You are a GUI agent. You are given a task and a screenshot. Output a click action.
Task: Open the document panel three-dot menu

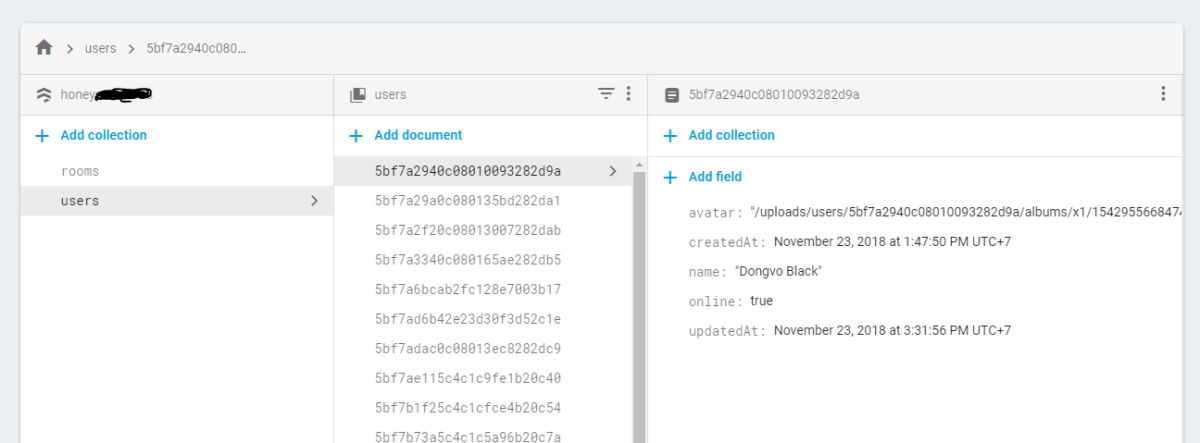click(x=1163, y=94)
